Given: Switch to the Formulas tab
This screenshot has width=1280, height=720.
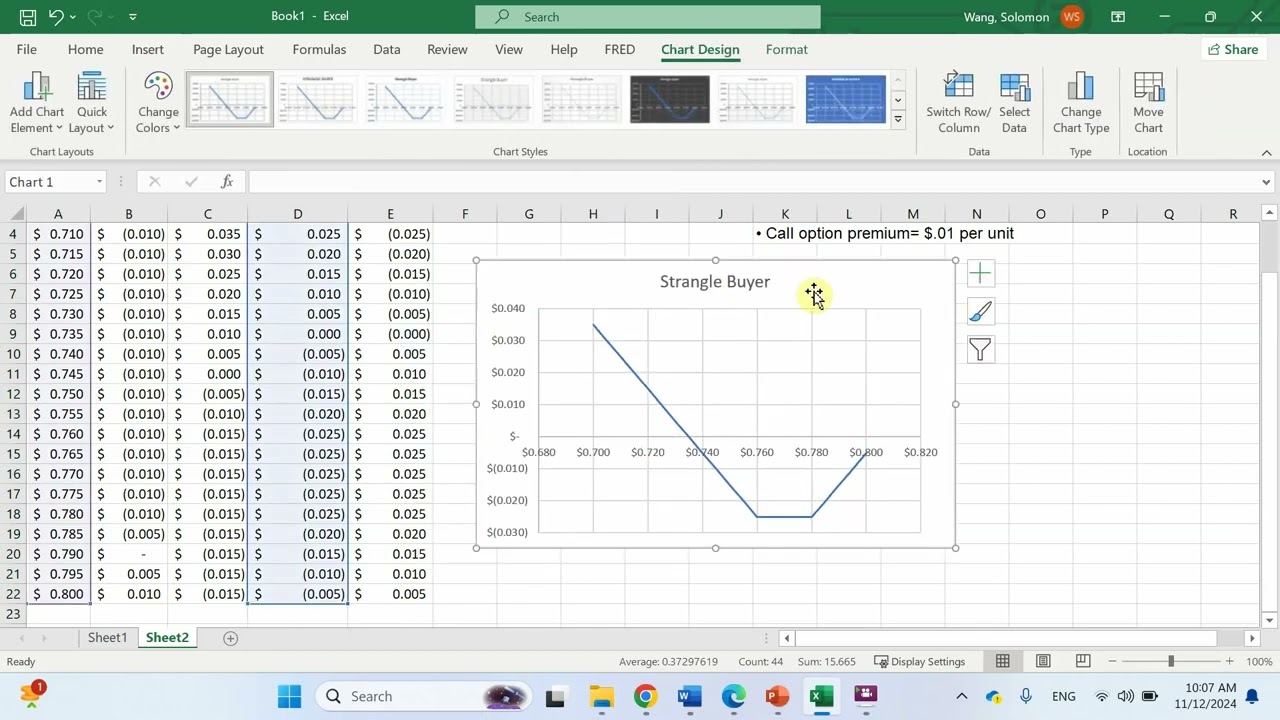Looking at the screenshot, I should click(319, 49).
